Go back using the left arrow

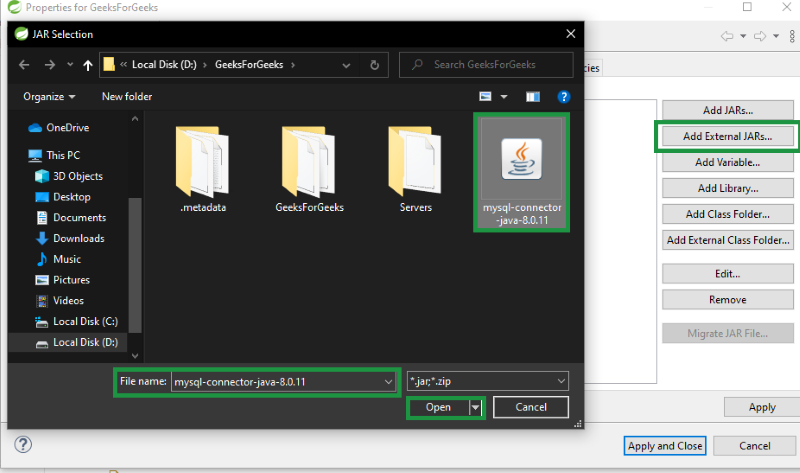pos(24,65)
